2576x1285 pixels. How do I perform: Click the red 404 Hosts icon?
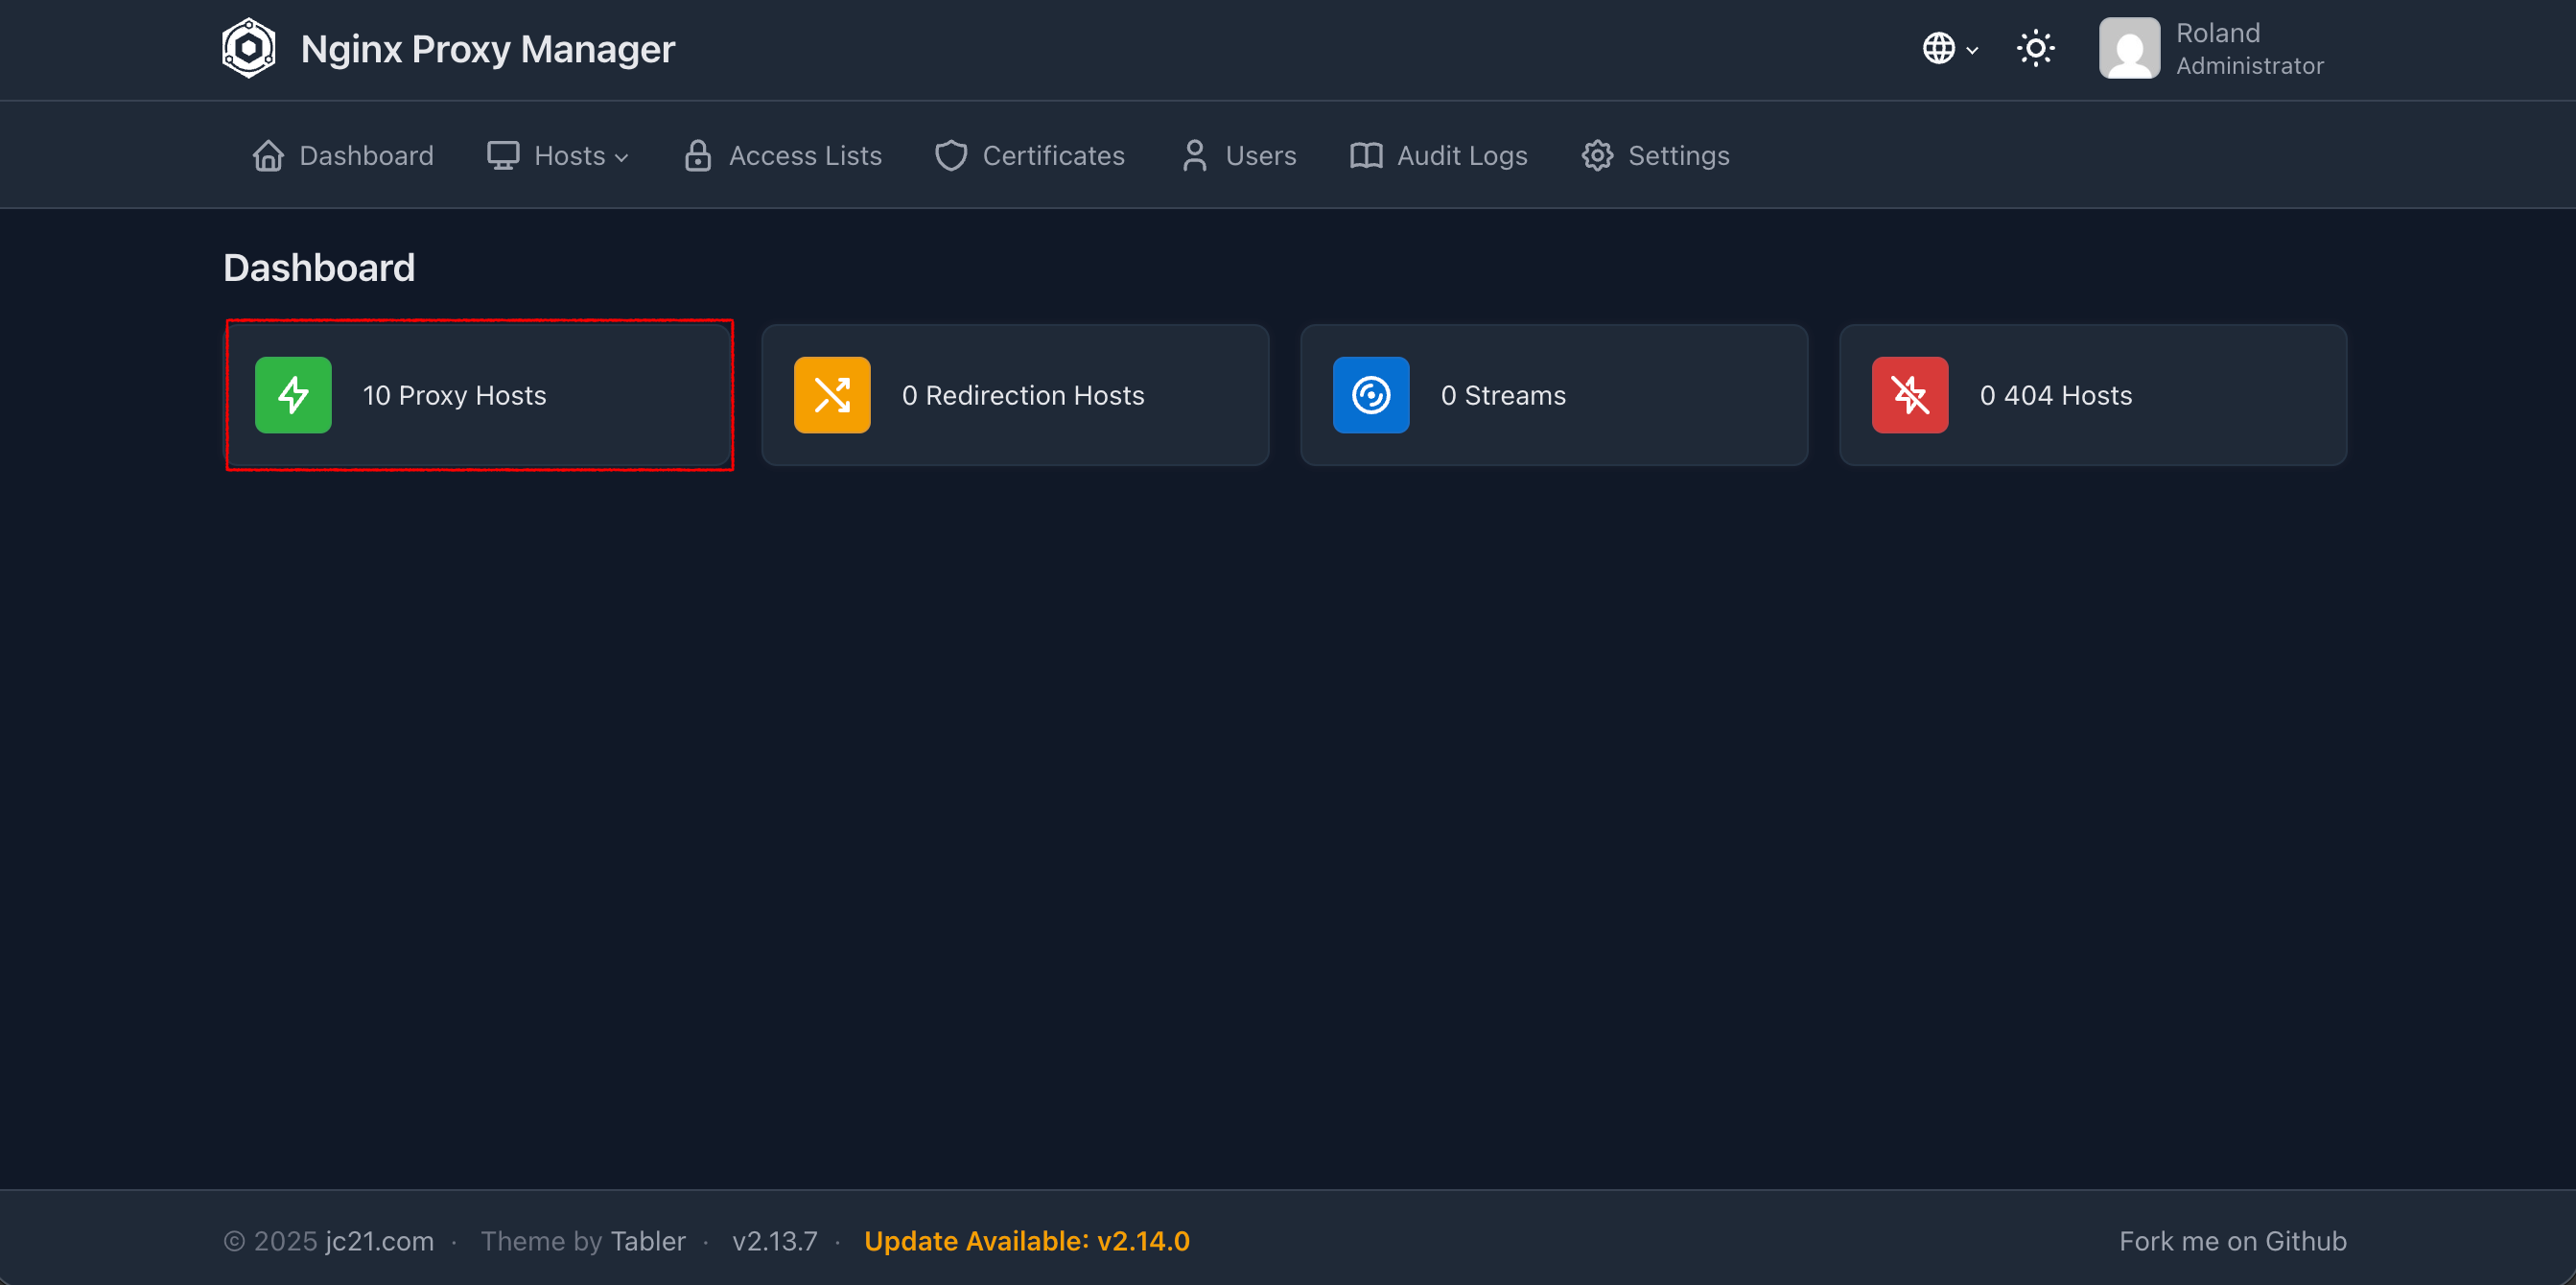1910,395
